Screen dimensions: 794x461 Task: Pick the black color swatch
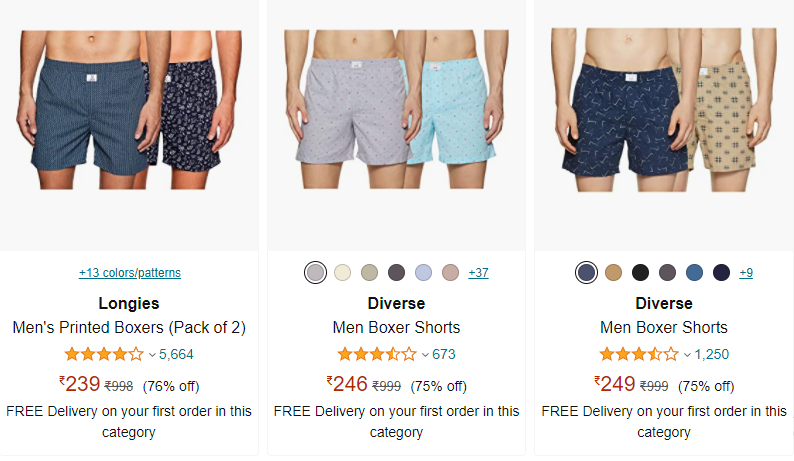(640, 273)
